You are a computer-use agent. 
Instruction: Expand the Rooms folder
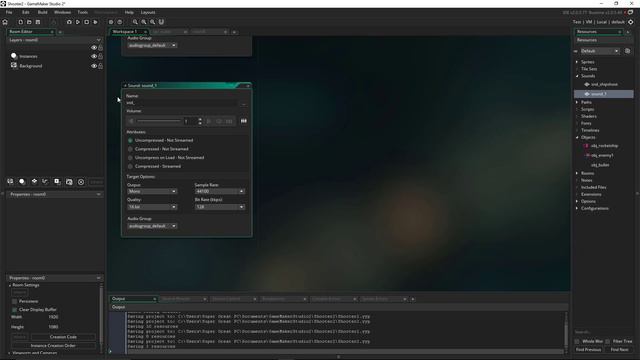577,173
